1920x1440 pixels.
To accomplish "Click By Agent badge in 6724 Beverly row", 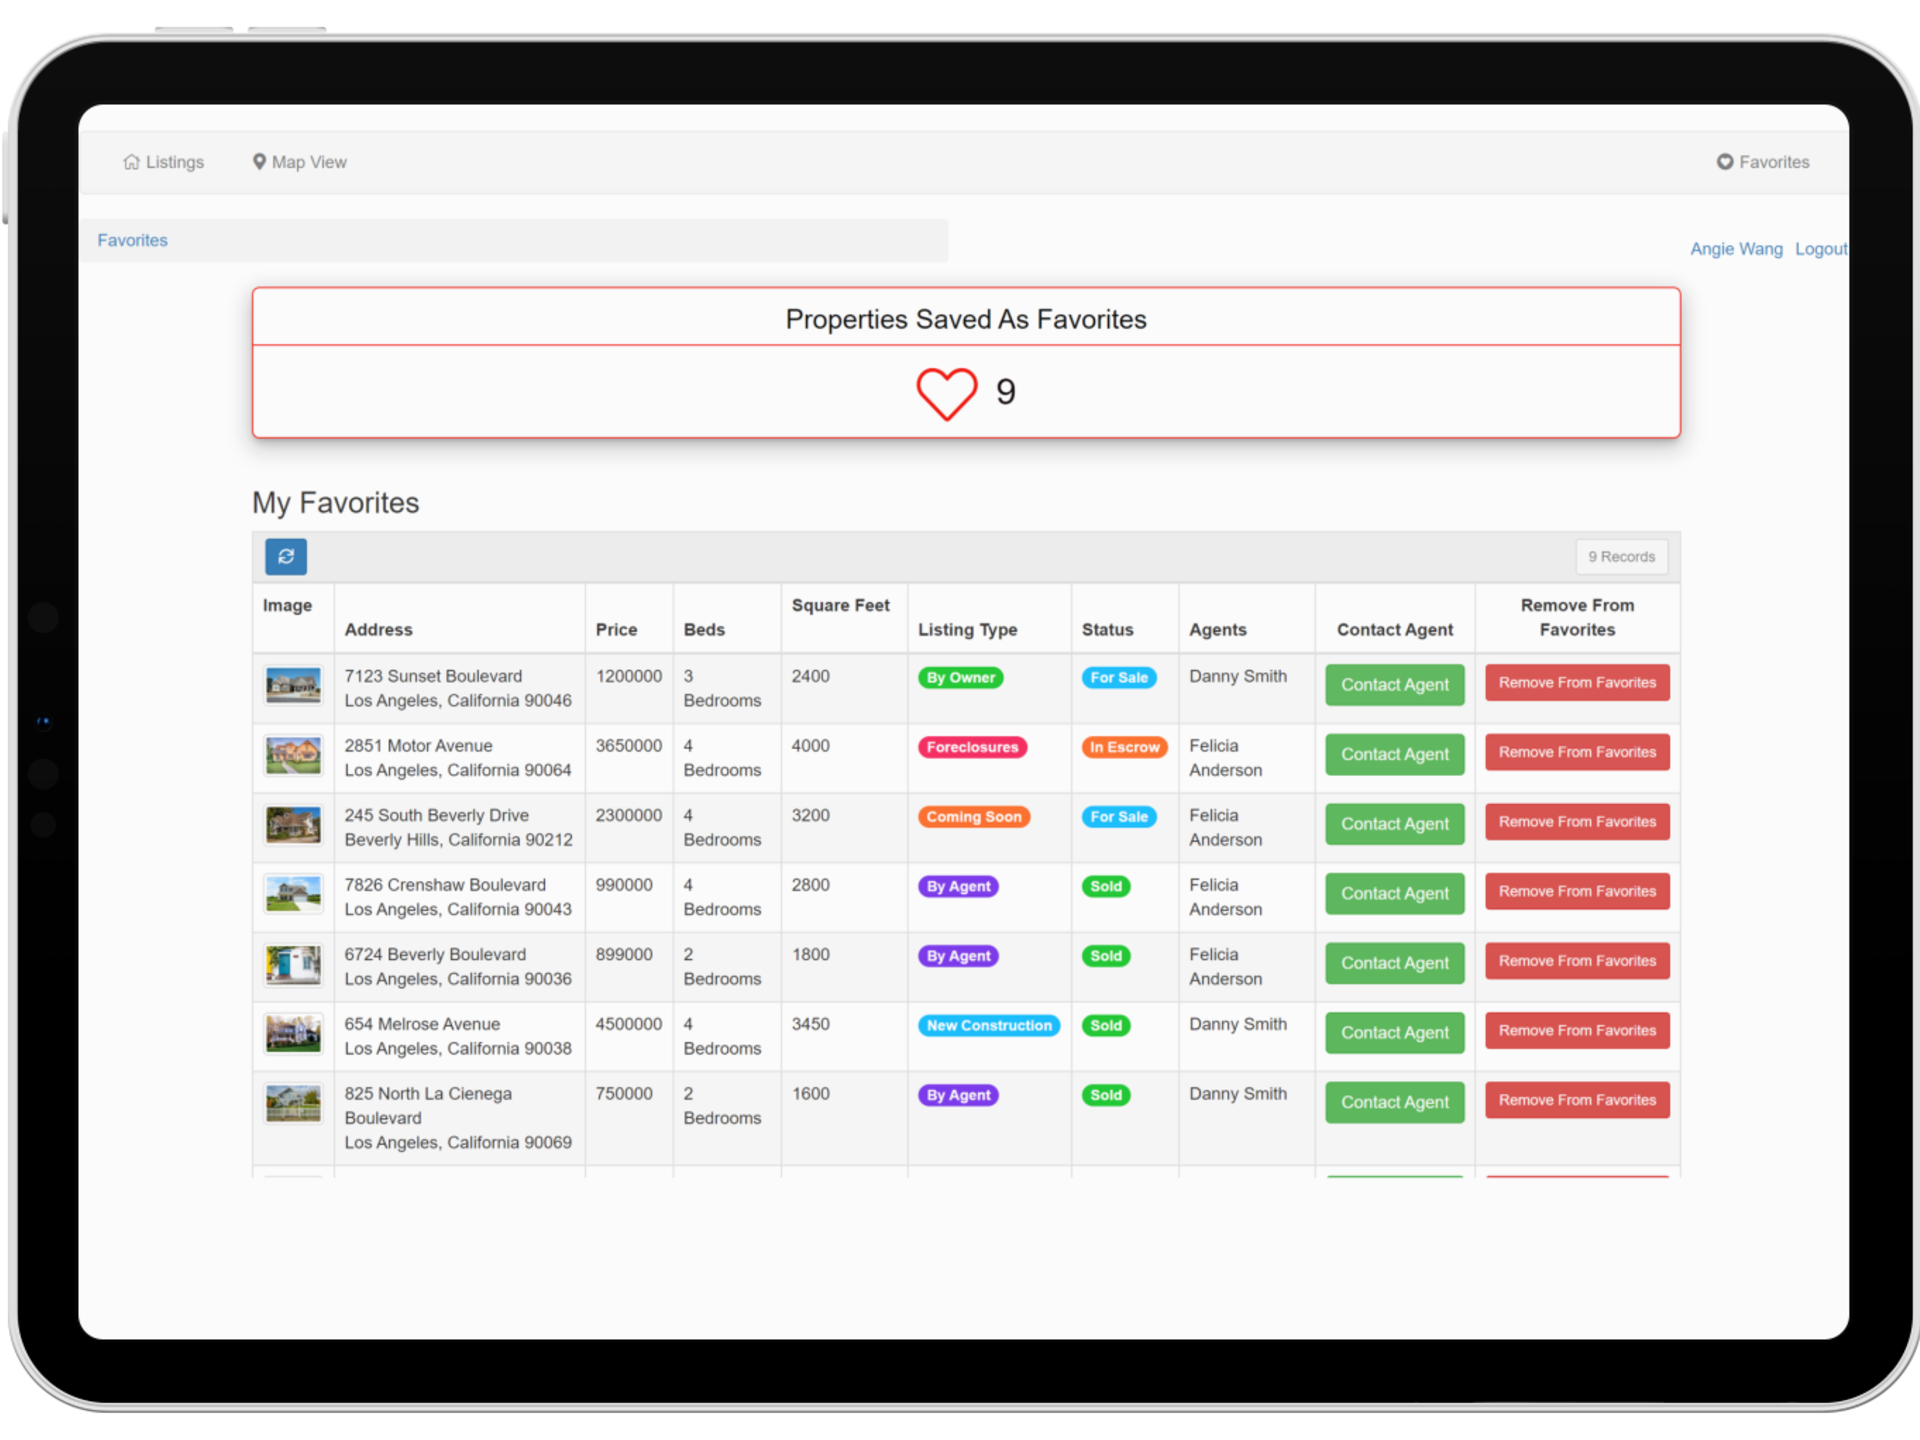I will coord(958,956).
